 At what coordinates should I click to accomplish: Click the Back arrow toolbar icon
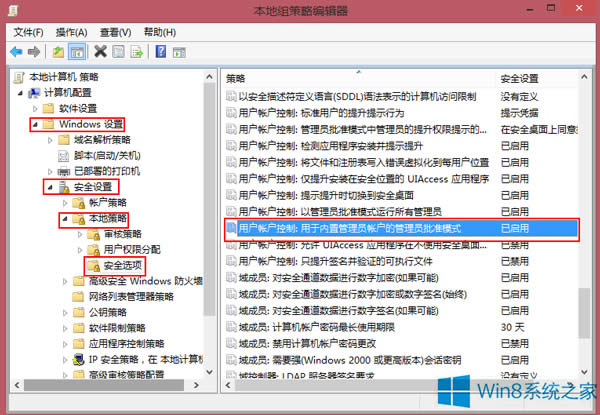[16, 52]
